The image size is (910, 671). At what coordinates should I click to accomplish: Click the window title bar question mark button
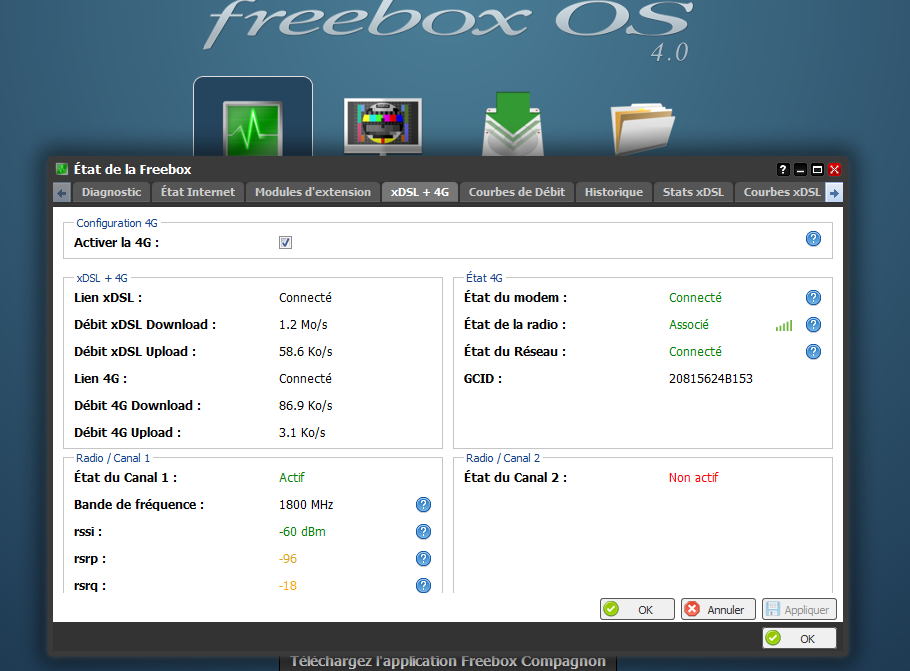click(783, 169)
